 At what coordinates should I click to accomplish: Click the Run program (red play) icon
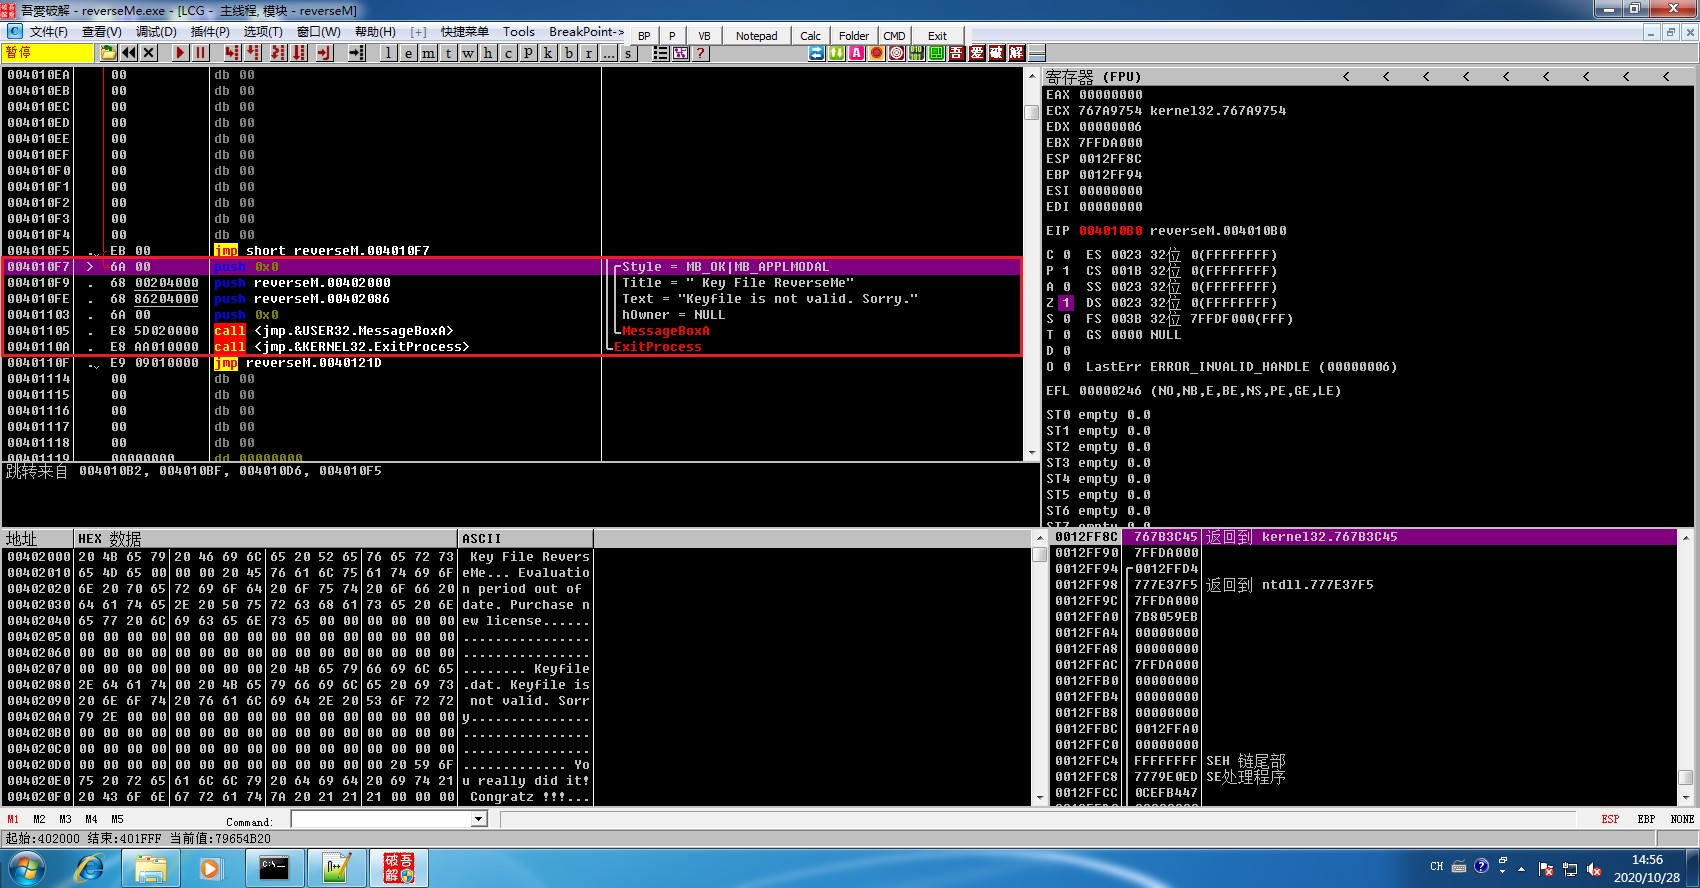180,53
